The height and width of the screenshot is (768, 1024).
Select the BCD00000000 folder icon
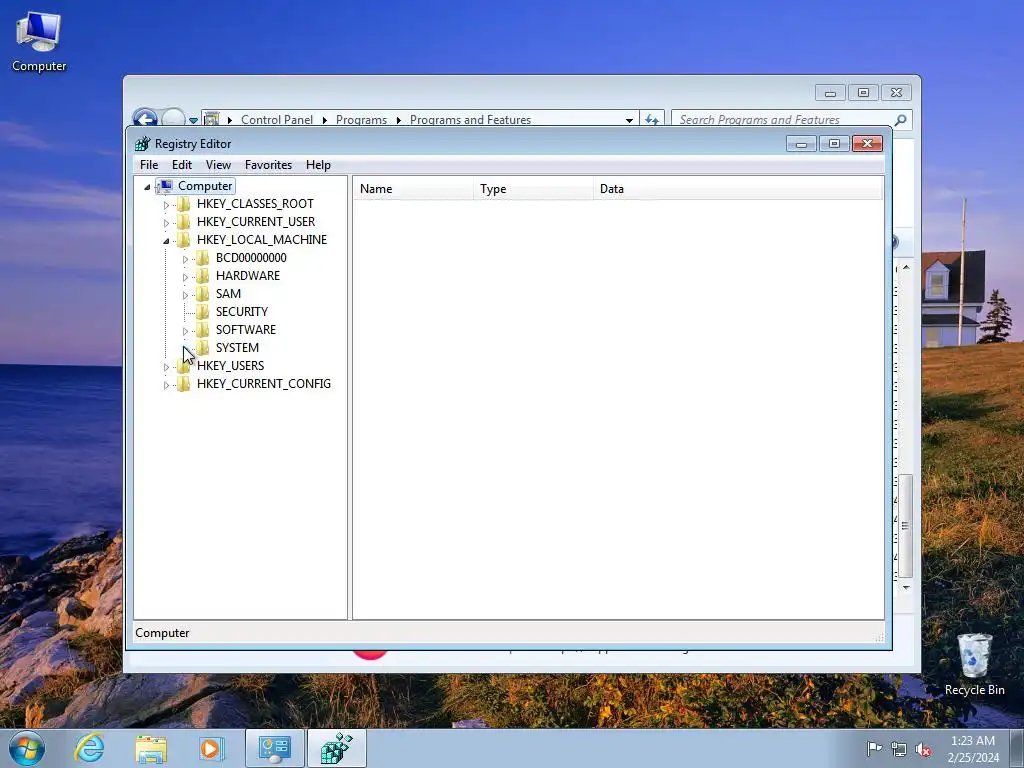point(202,257)
